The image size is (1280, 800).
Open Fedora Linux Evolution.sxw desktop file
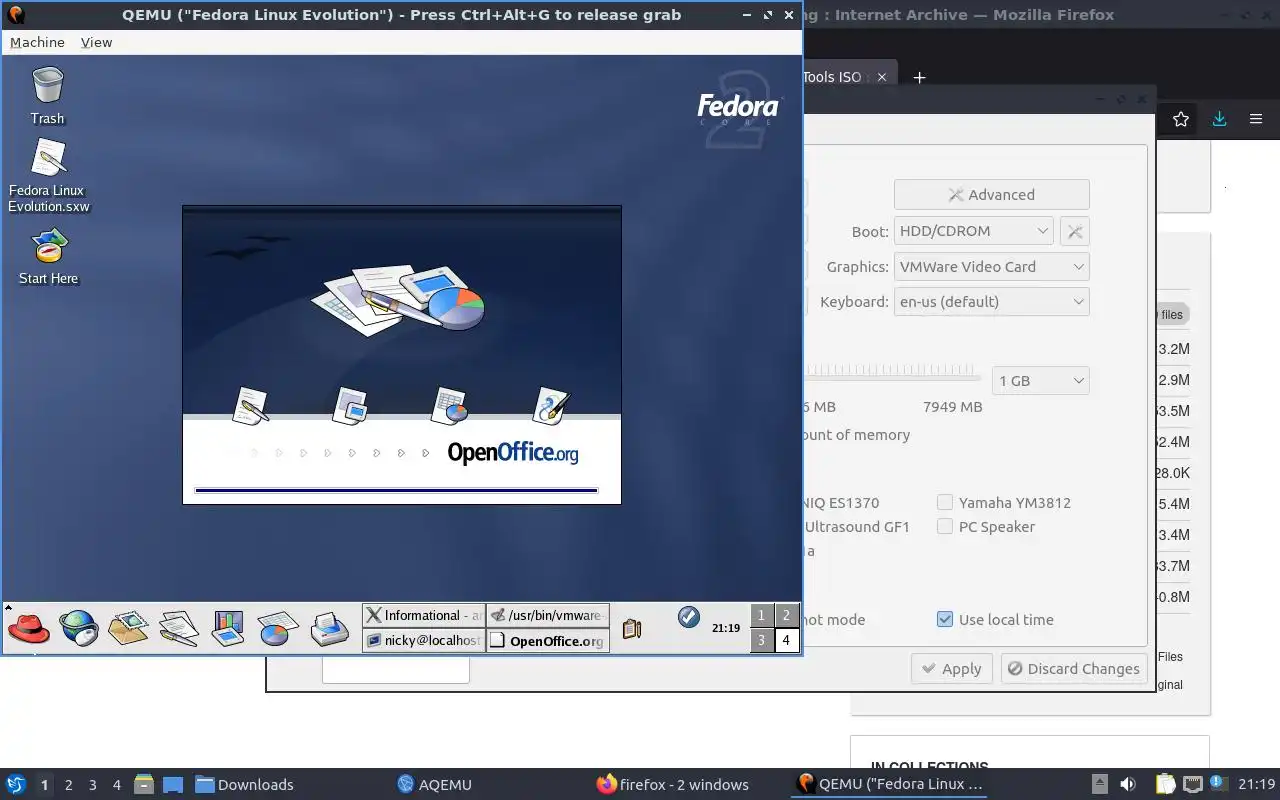click(48, 175)
